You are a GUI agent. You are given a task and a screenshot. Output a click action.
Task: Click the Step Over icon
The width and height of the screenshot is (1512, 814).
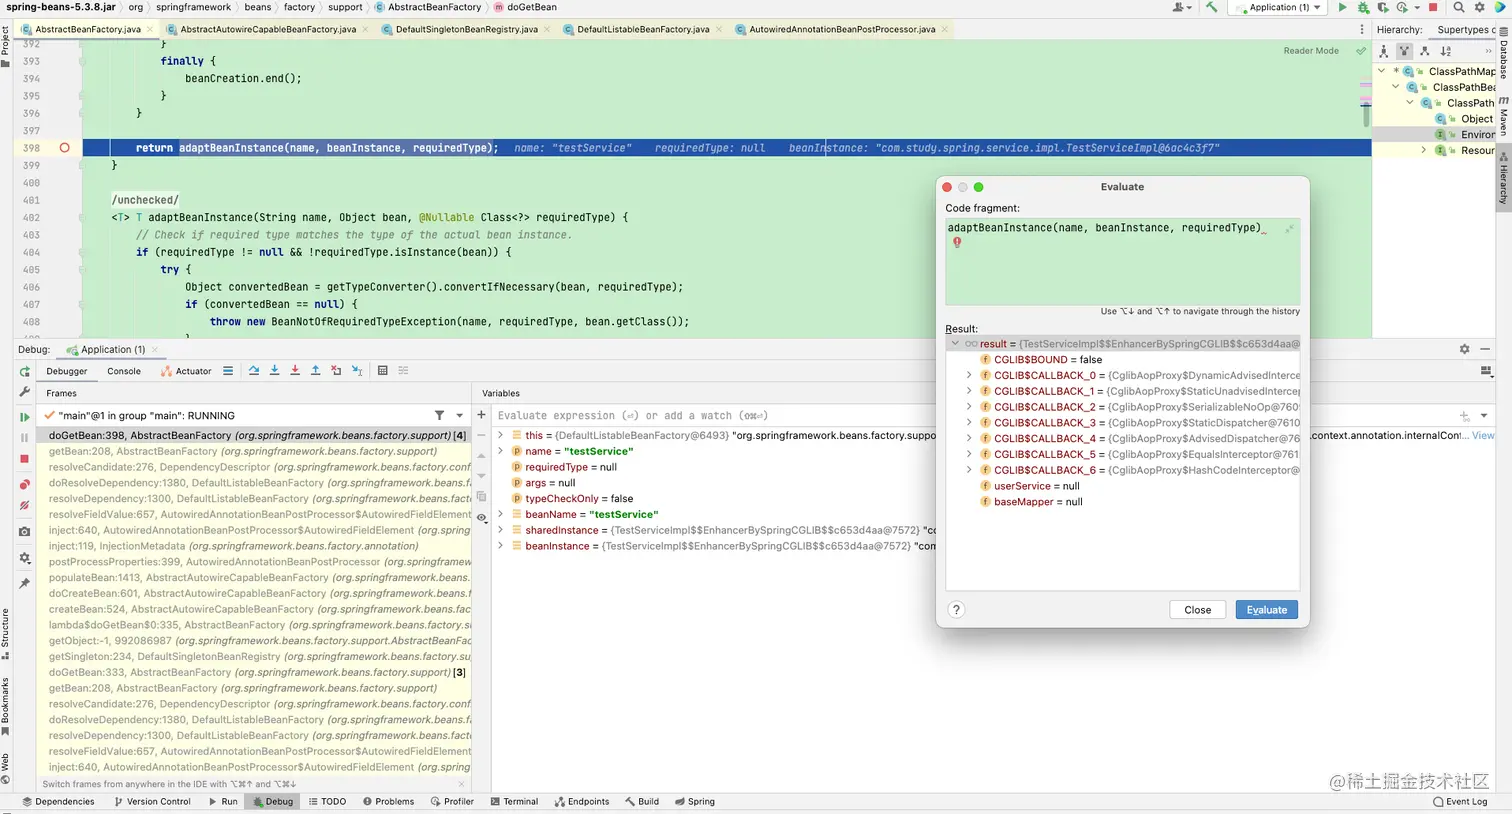coord(254,371)
